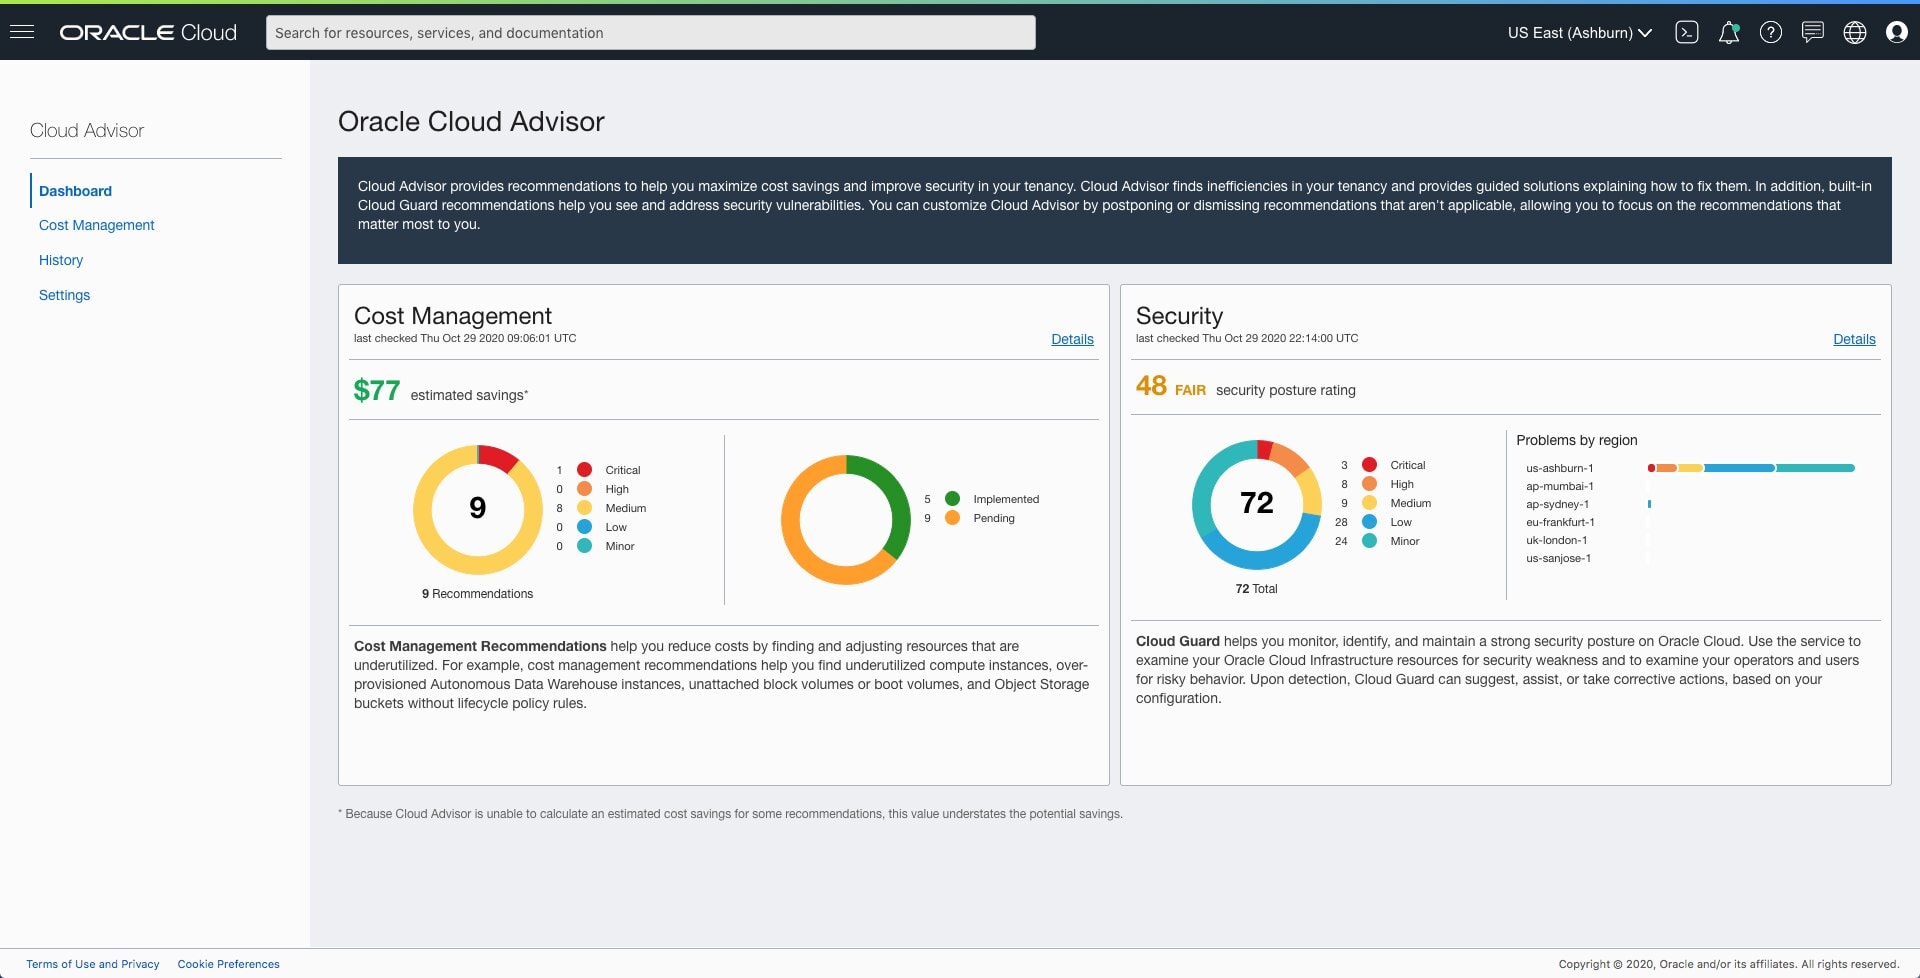The image size is (1920, 978).
Task: Open Terms of Use and Privacy
Action: [92, 964]
